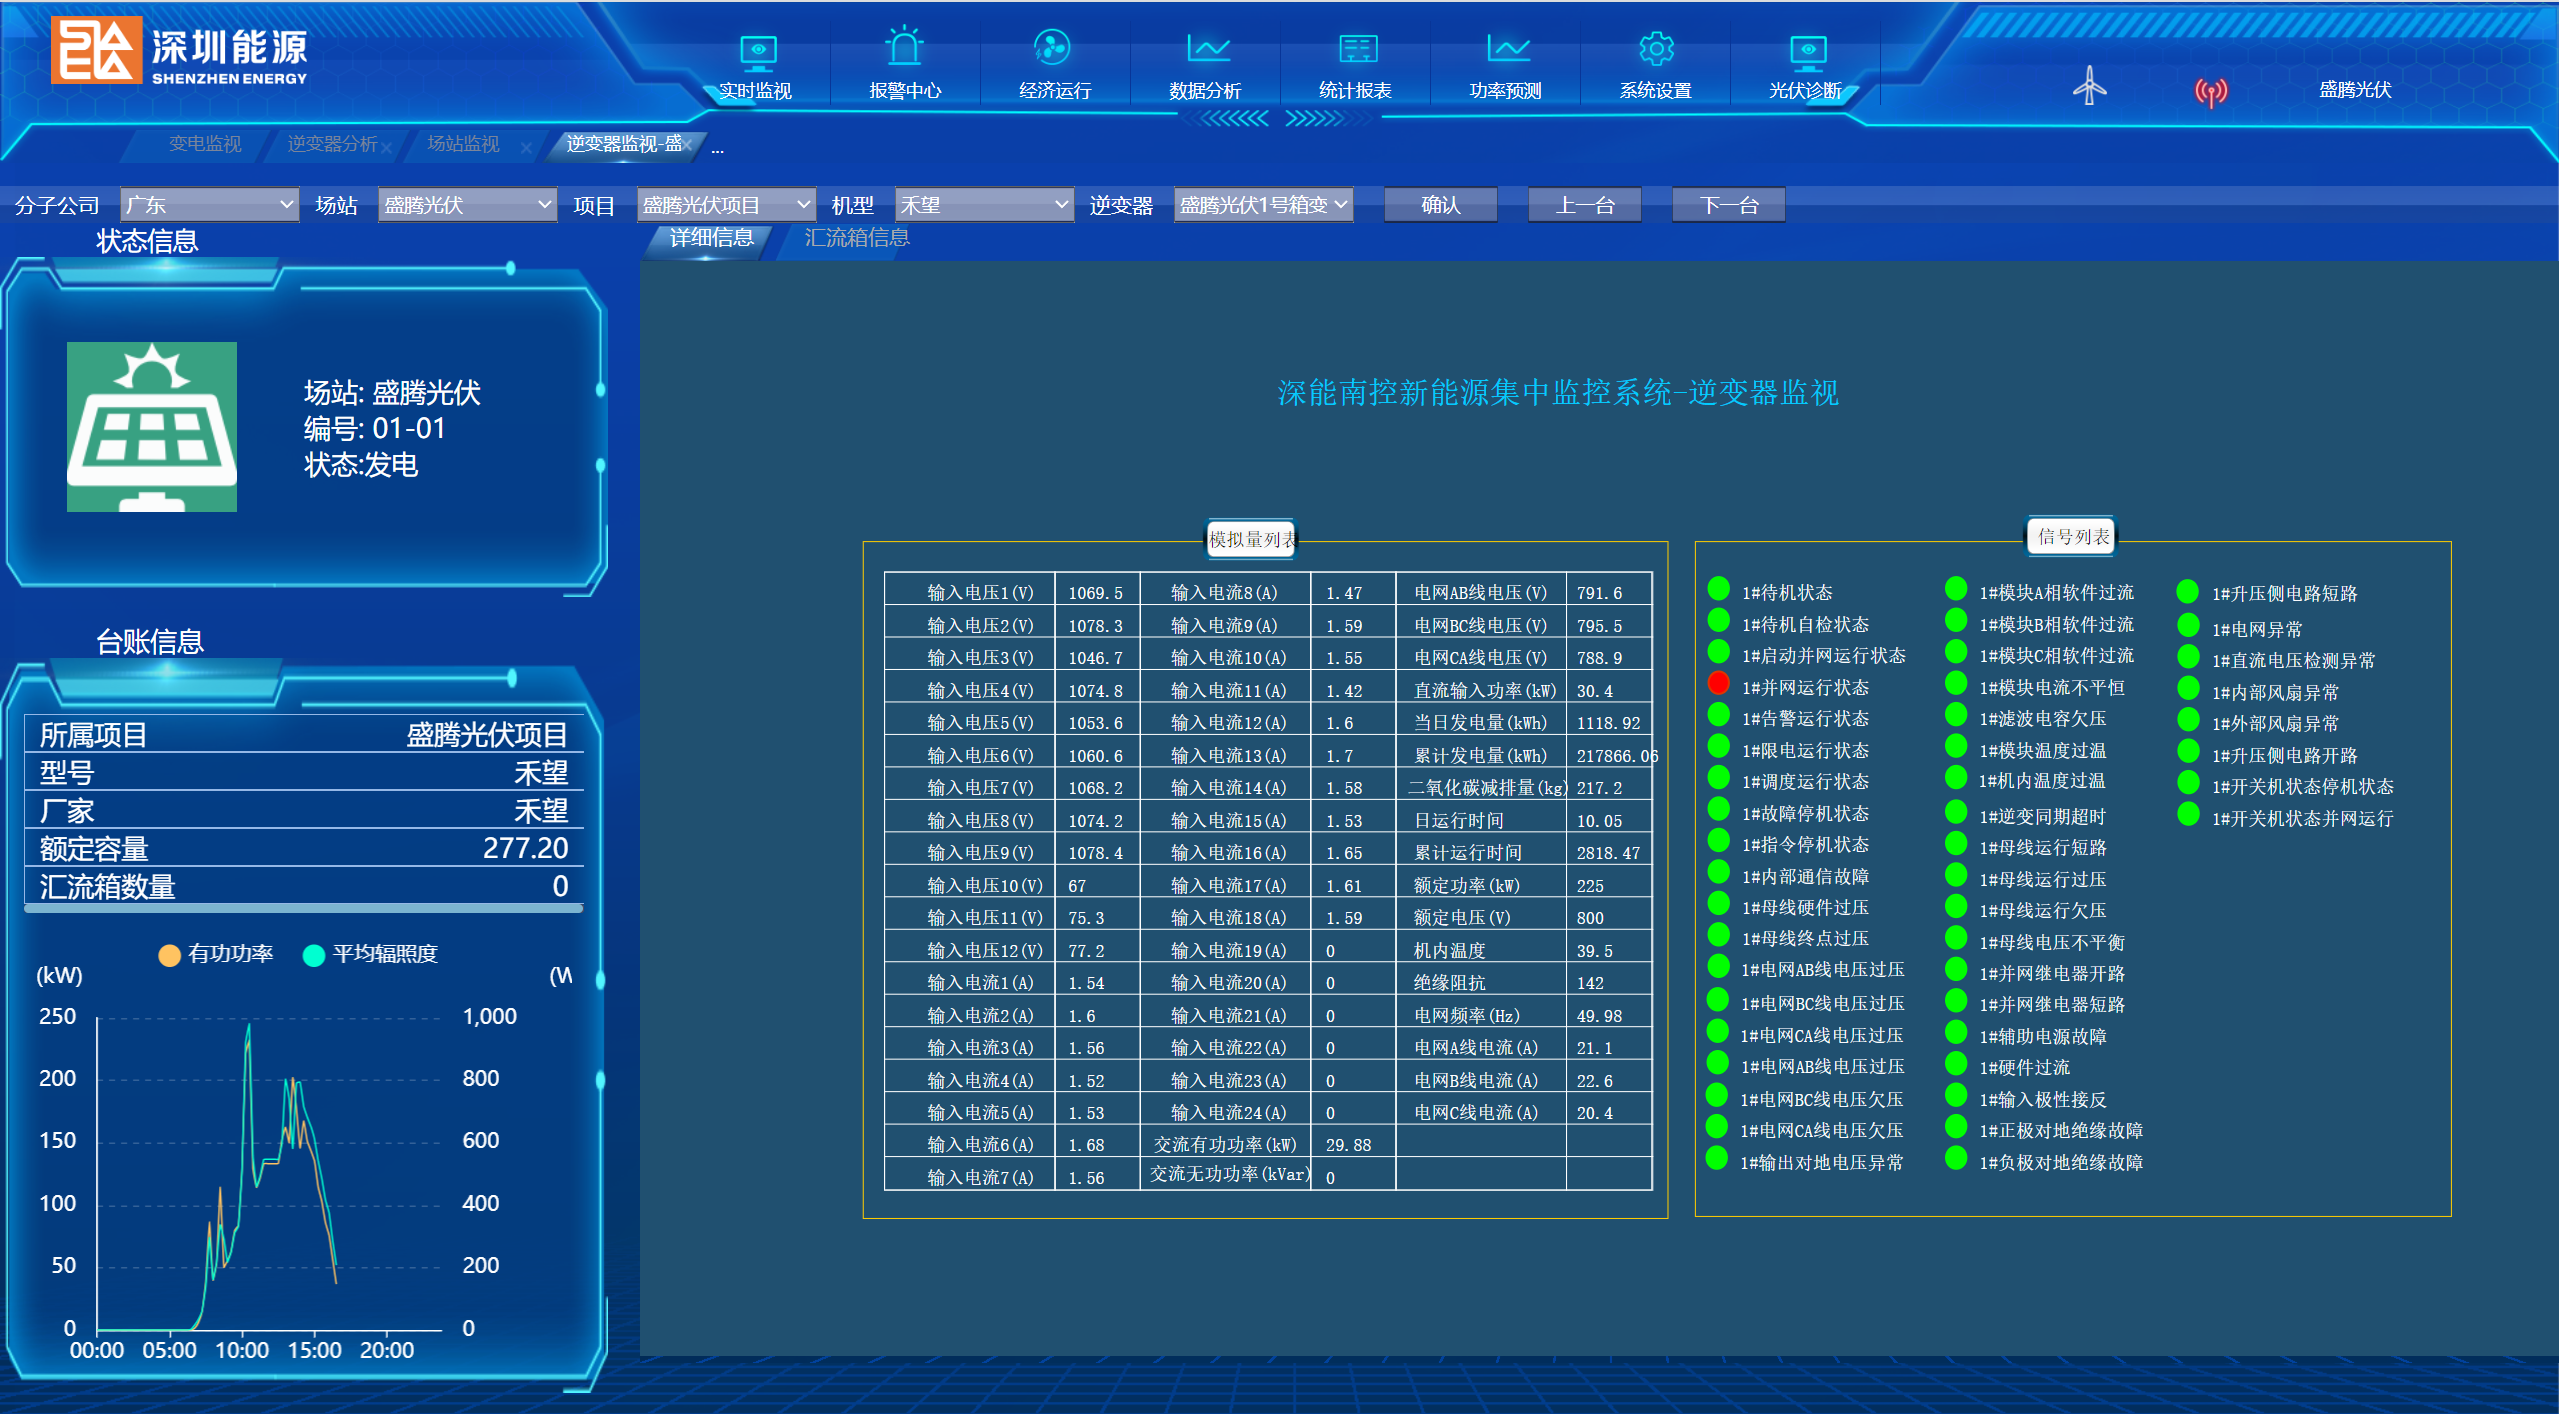Click the 下一台 button
Screen dimensions: 2559x1414
coord(1728,205)
